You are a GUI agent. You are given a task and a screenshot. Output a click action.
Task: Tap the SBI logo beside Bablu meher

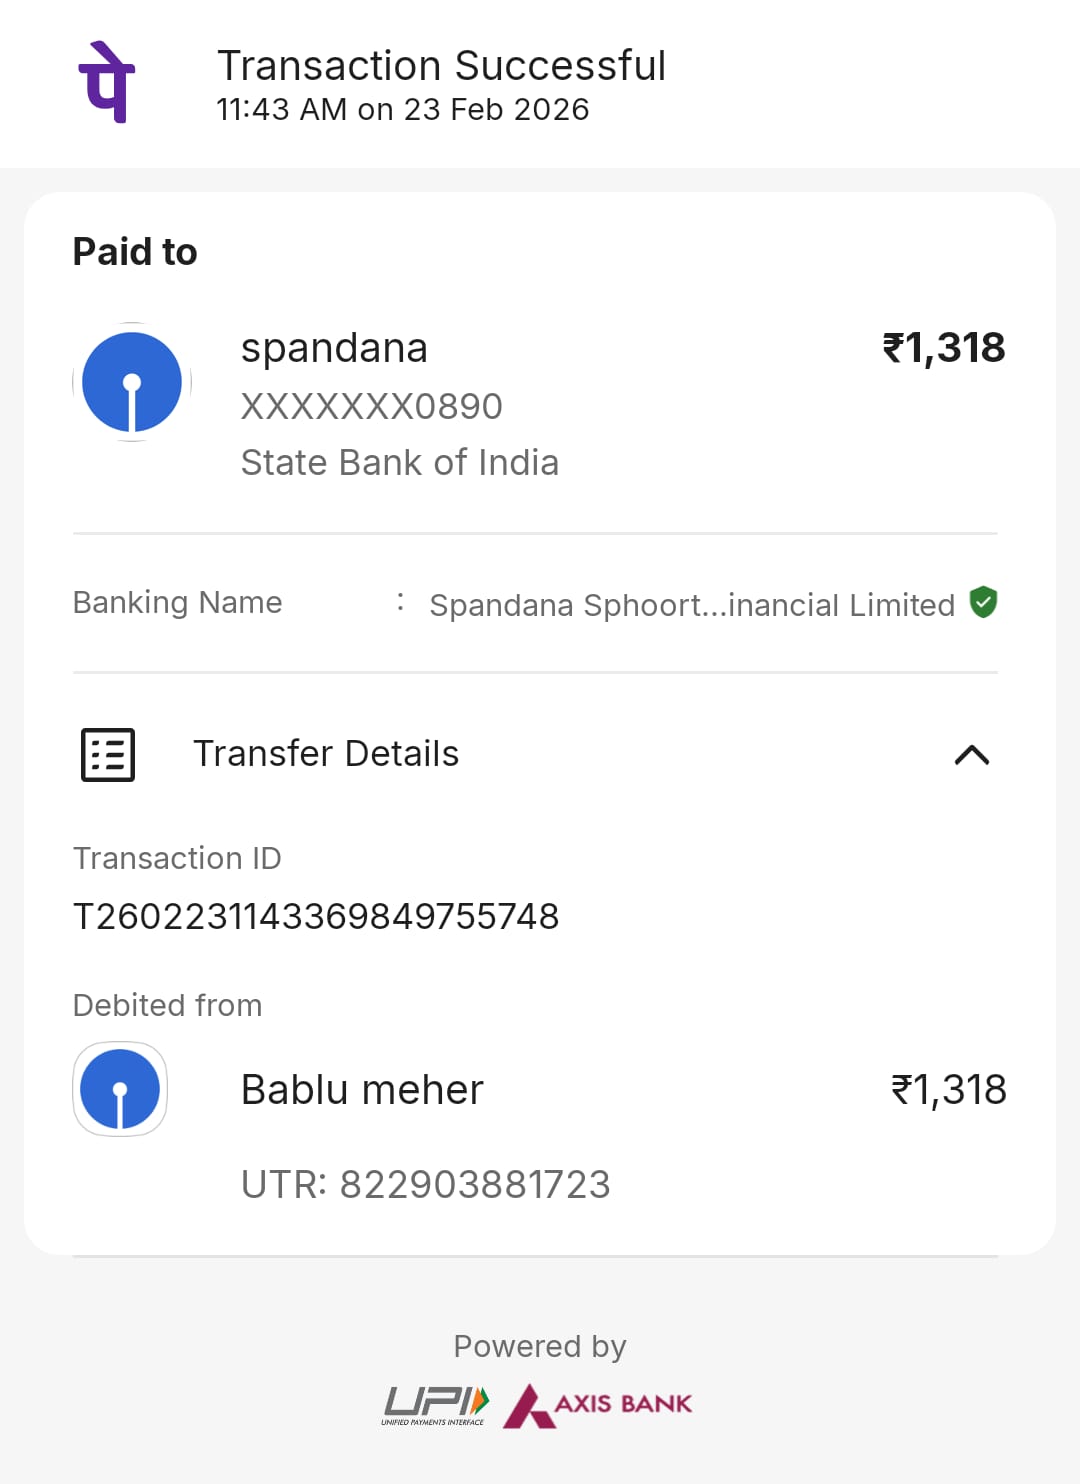click(120, 1089)
